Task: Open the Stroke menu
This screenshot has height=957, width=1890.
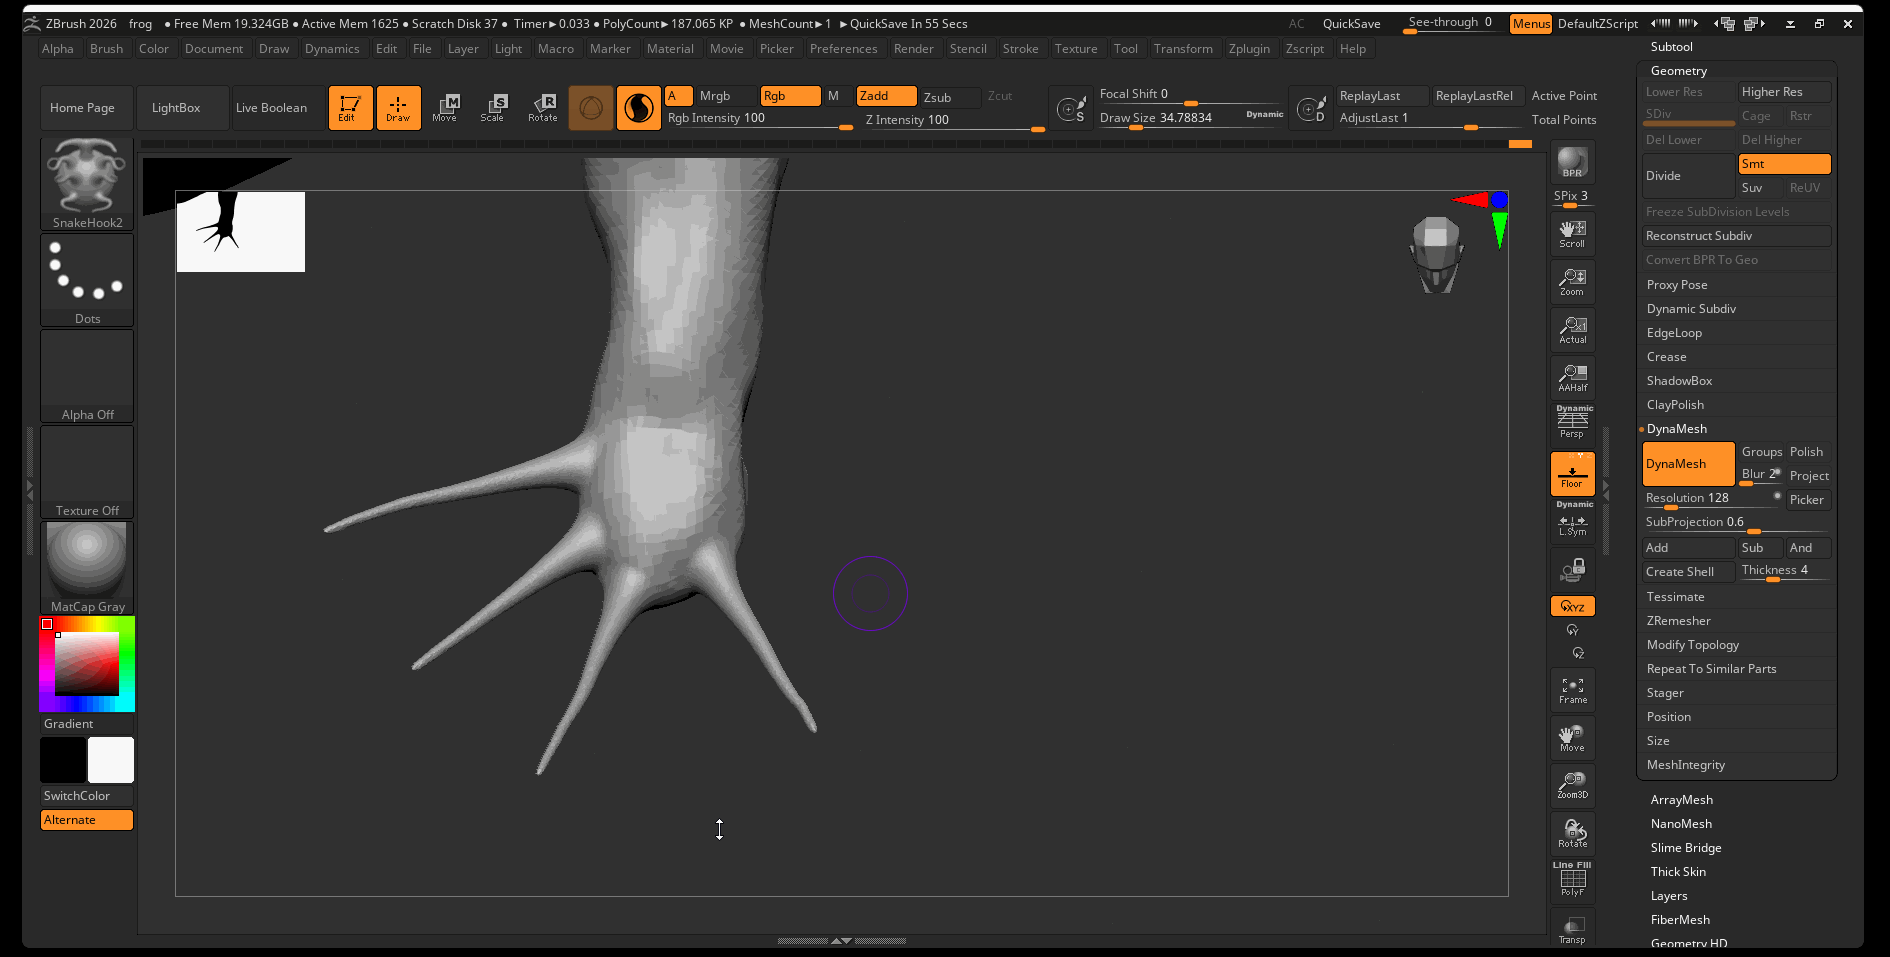Action: [x=1020, y=49]
